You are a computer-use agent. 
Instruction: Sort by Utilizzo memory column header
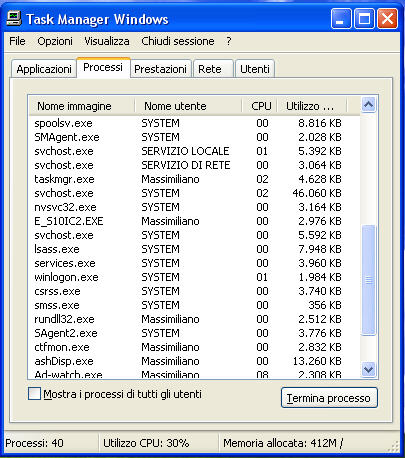pyautogui.click(x=312, y=106)
